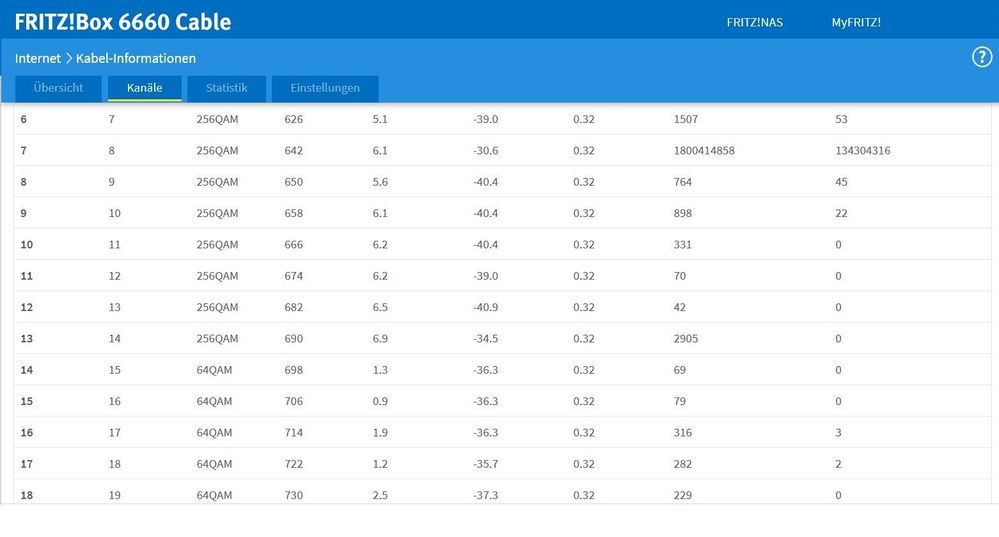
Task: Click frequency 626 in channel row 6
Action: (294, 119)
